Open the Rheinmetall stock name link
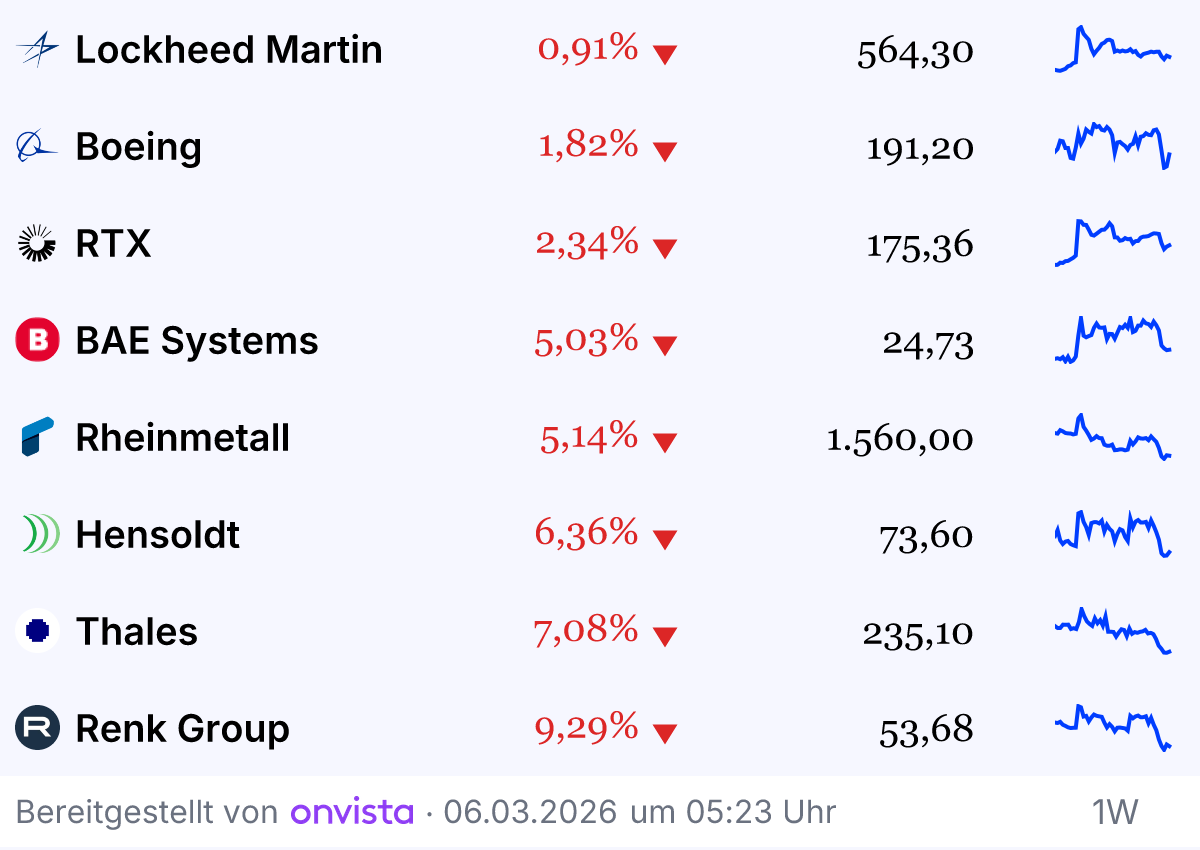The image size is (1200, 850). pos(182,438)
